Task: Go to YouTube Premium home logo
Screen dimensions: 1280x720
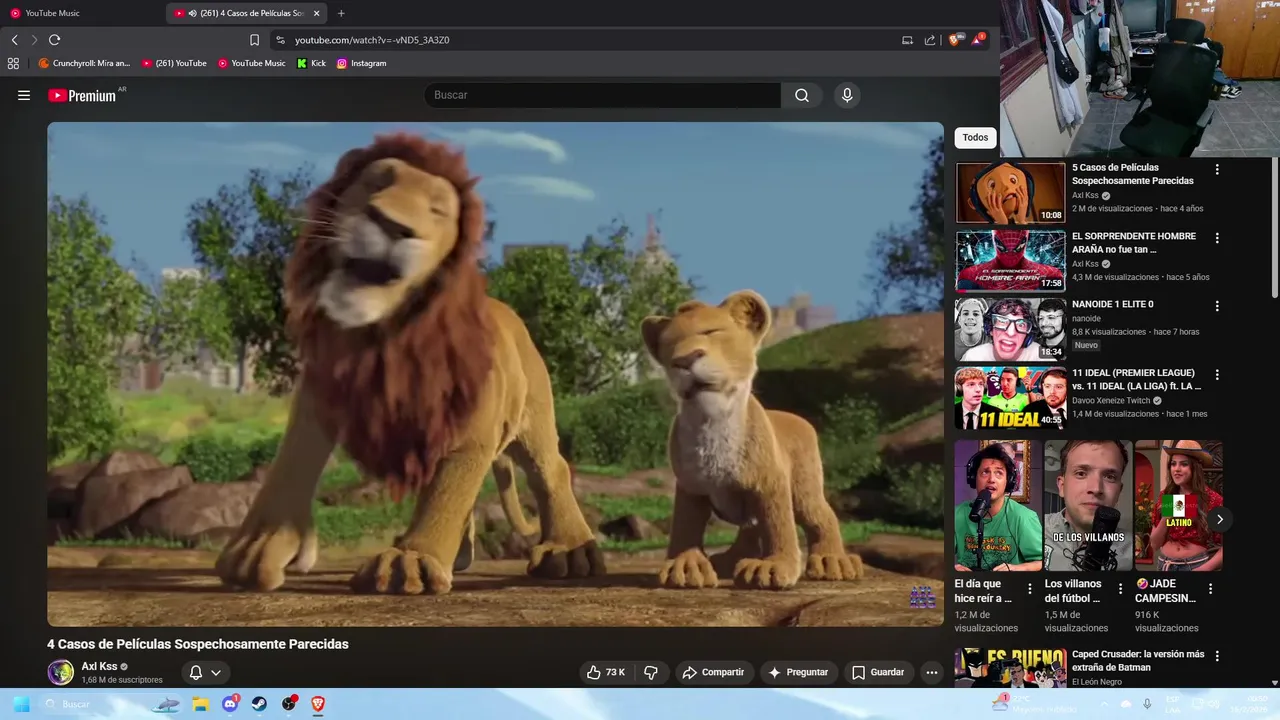Action: coord(83,96)
